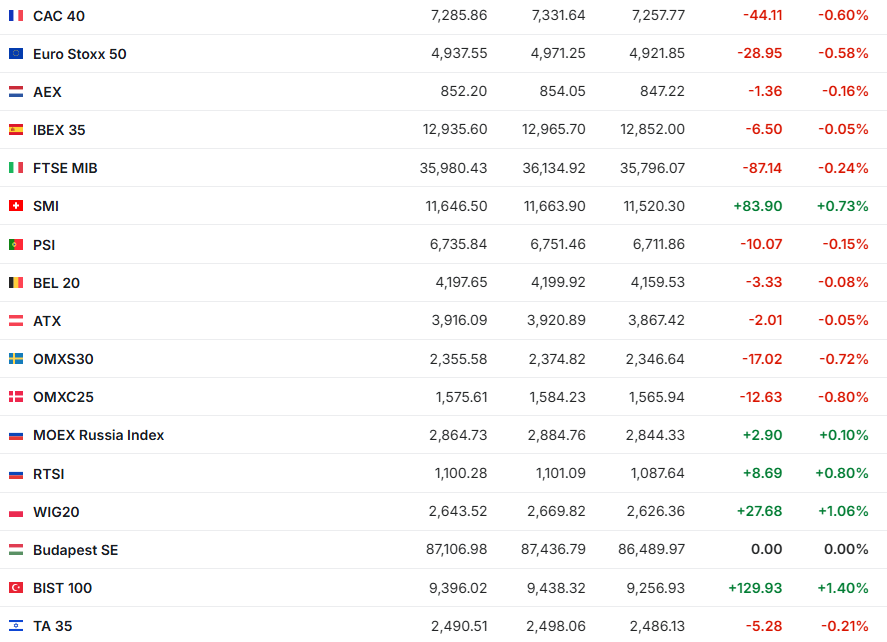887x642 pixels.
Task: Click the Hungary flag beside Budapest SE
Action: coord(16,550)
